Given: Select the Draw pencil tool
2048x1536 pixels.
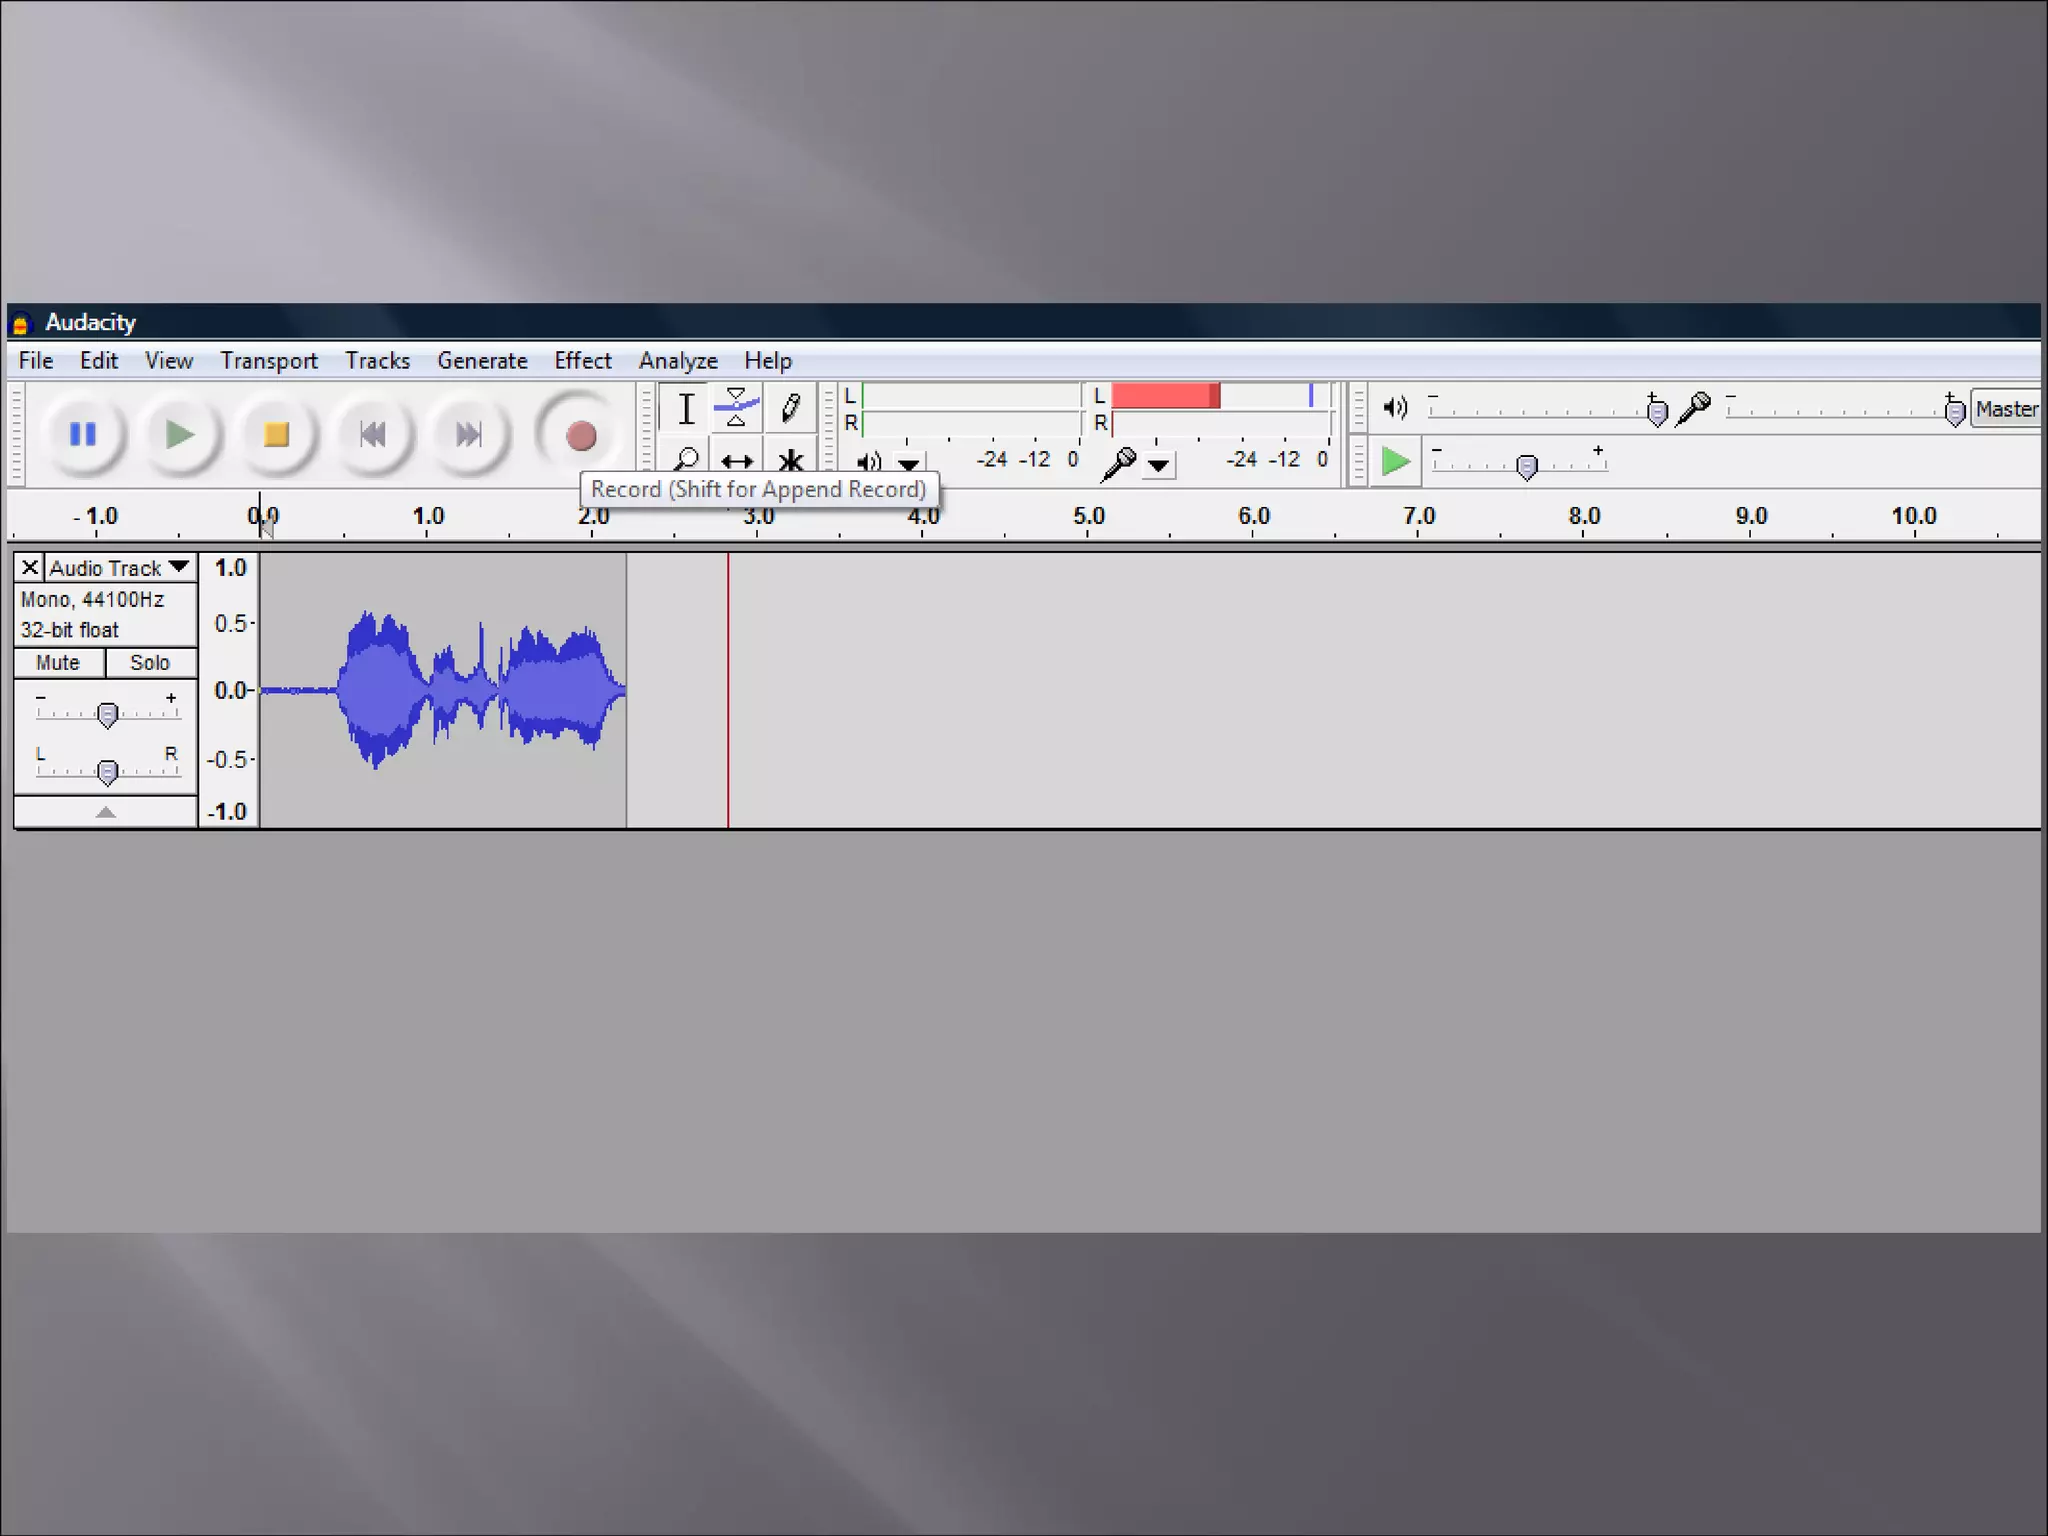Looking at the screenshot, I should point(790,408).
